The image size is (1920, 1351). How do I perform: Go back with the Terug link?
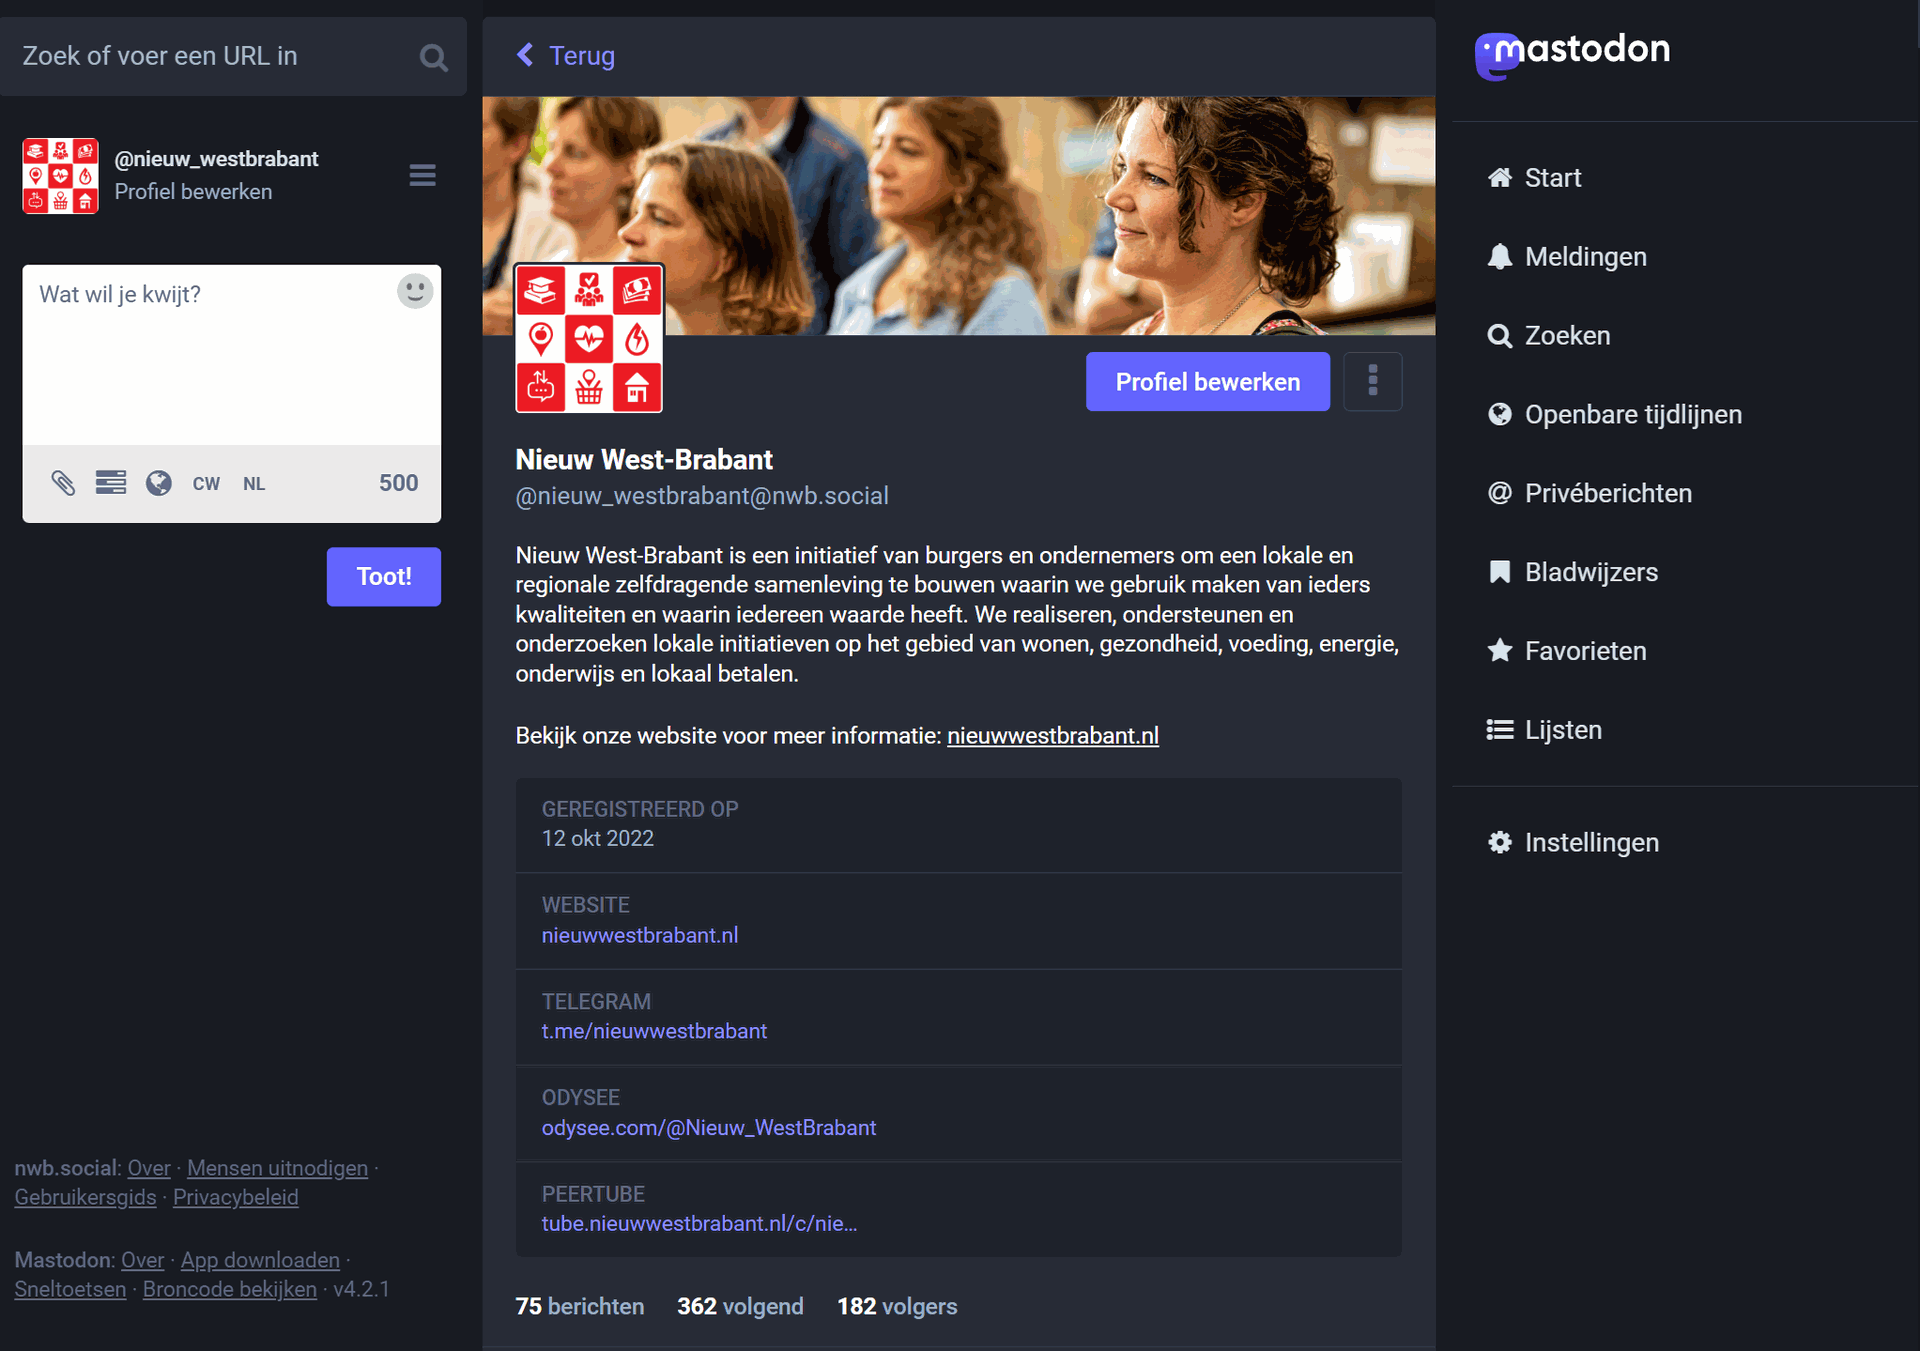point(566,56)
